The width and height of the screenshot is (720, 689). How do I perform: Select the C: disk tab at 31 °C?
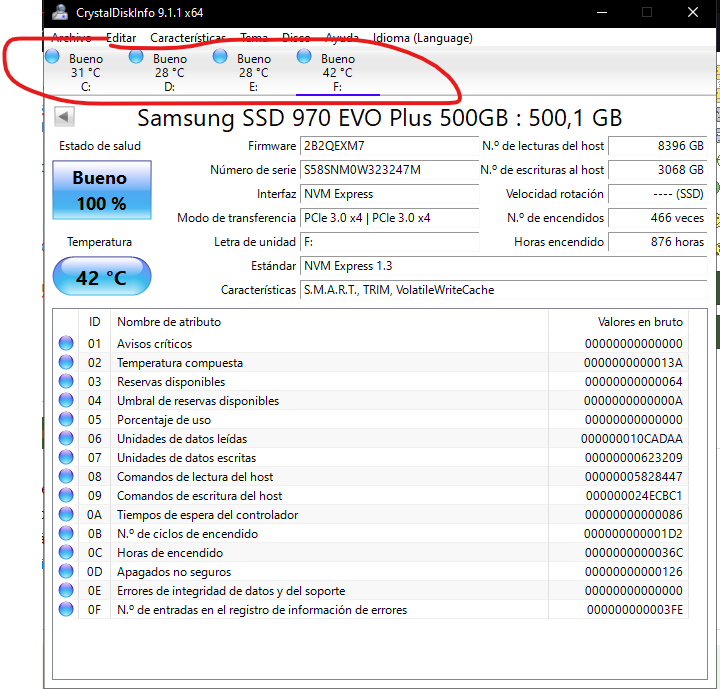click(86, 72)
